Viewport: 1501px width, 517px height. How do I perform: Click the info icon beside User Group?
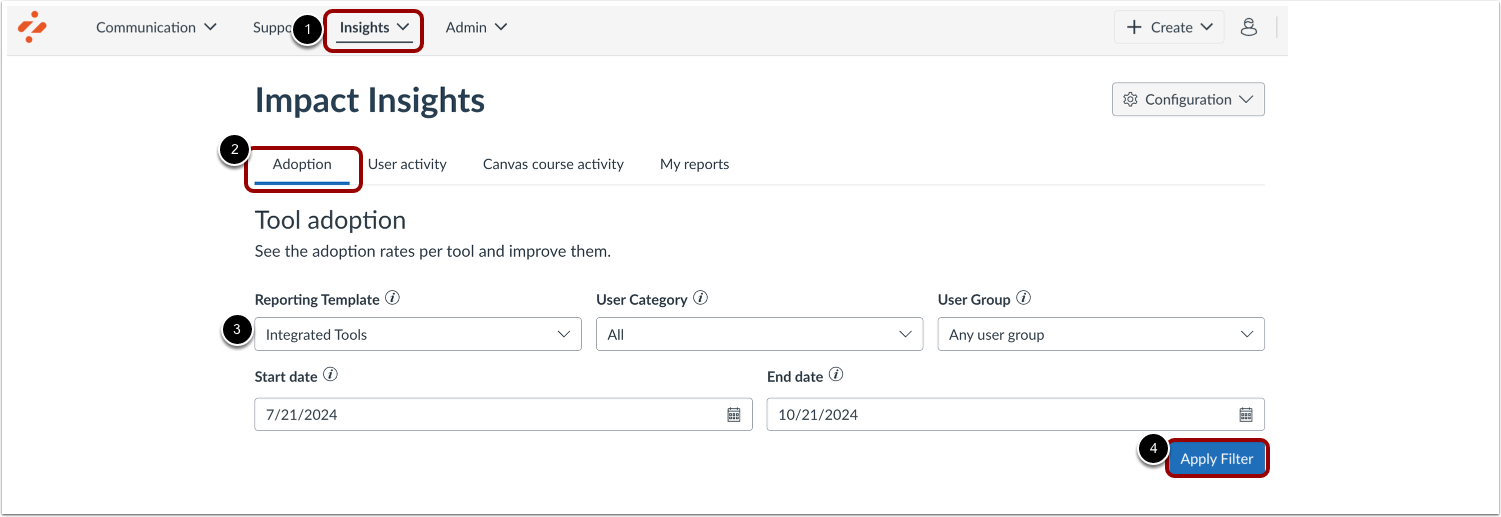pyautogui.click(x=1023, y=298)
